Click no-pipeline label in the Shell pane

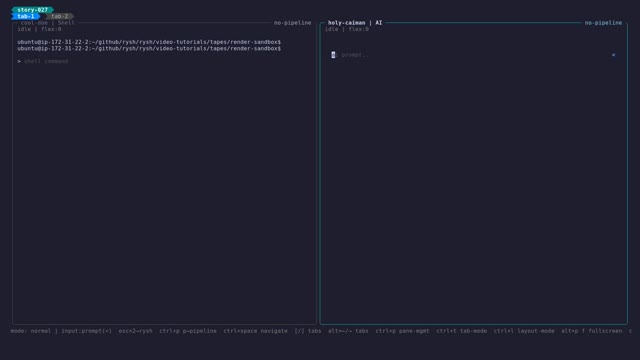(292, 23)
